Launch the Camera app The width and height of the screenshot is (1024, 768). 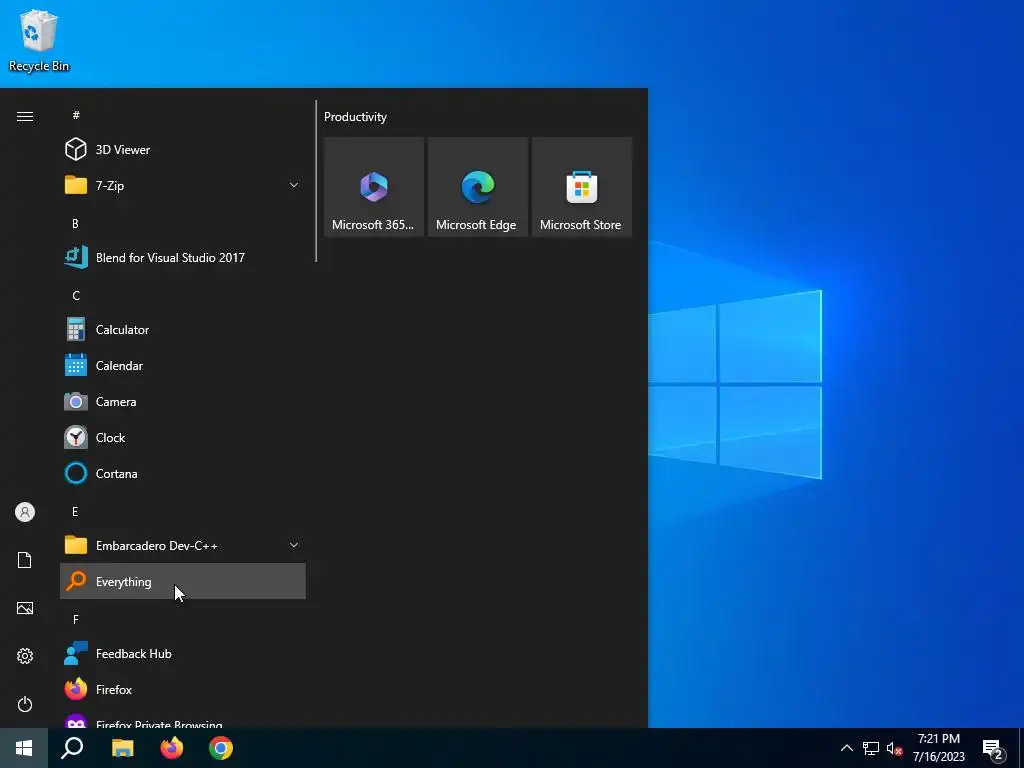click(x=183, y=402)
